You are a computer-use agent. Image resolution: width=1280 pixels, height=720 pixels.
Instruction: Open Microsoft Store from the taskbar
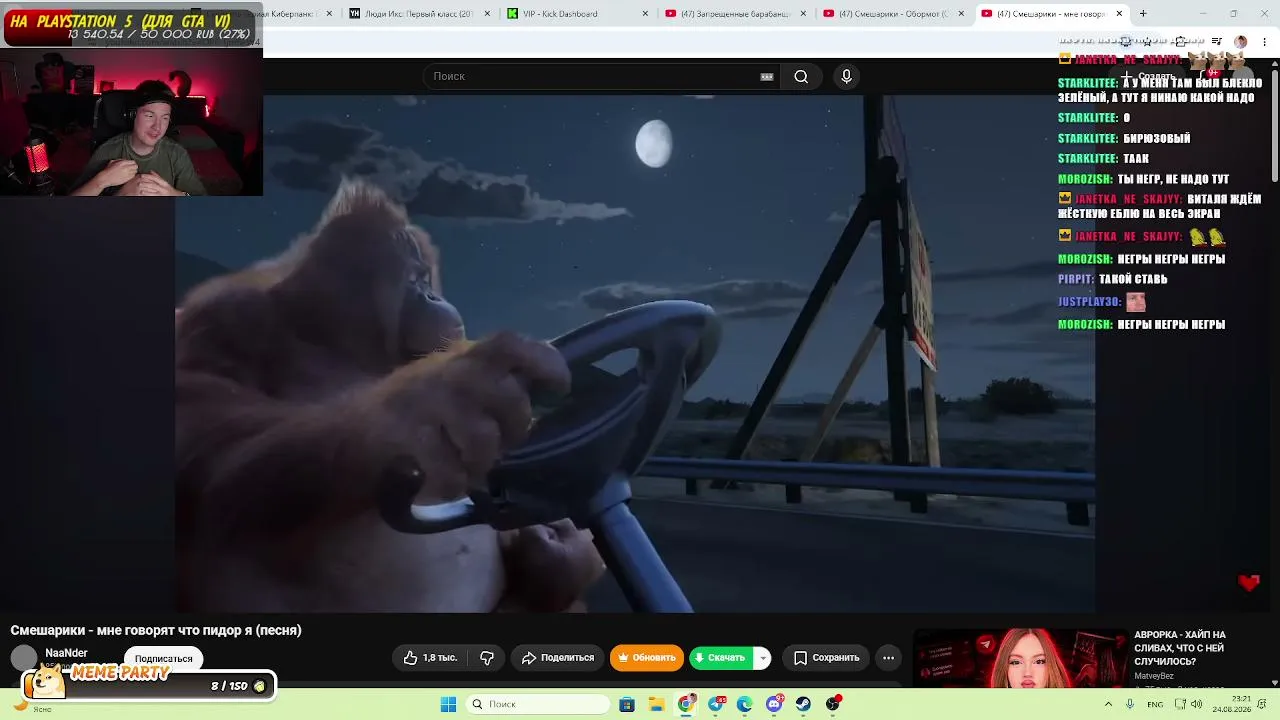(627, 704)
